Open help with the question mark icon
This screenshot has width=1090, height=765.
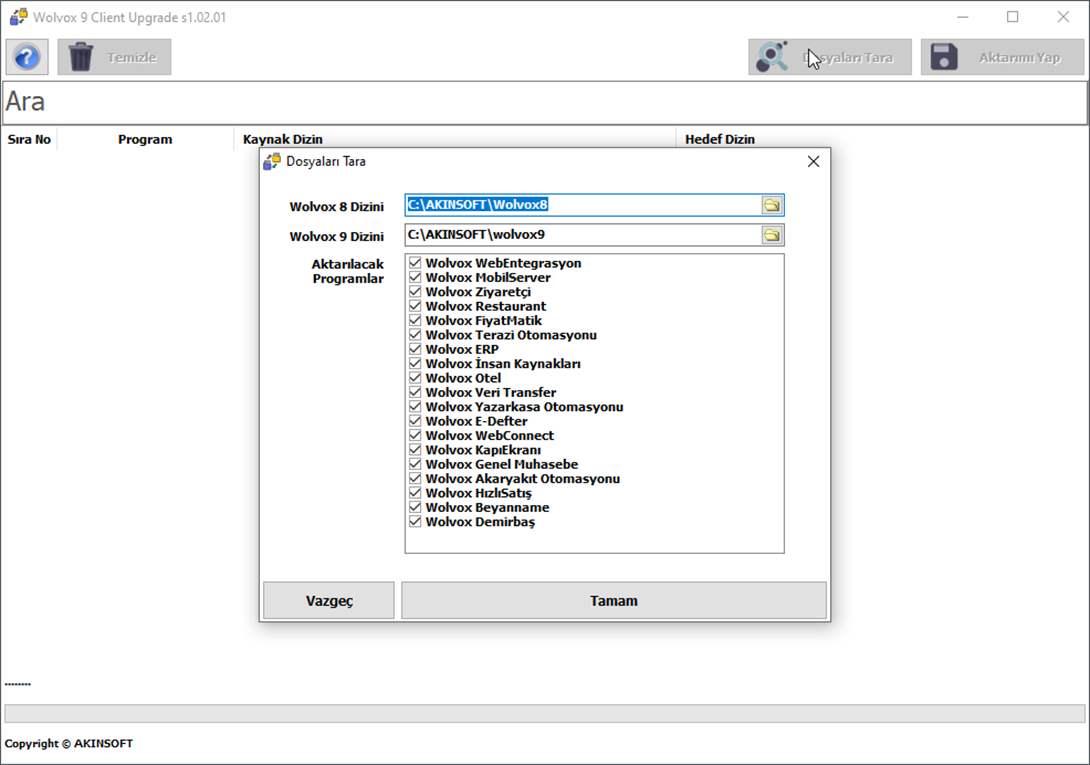(27, 57)
